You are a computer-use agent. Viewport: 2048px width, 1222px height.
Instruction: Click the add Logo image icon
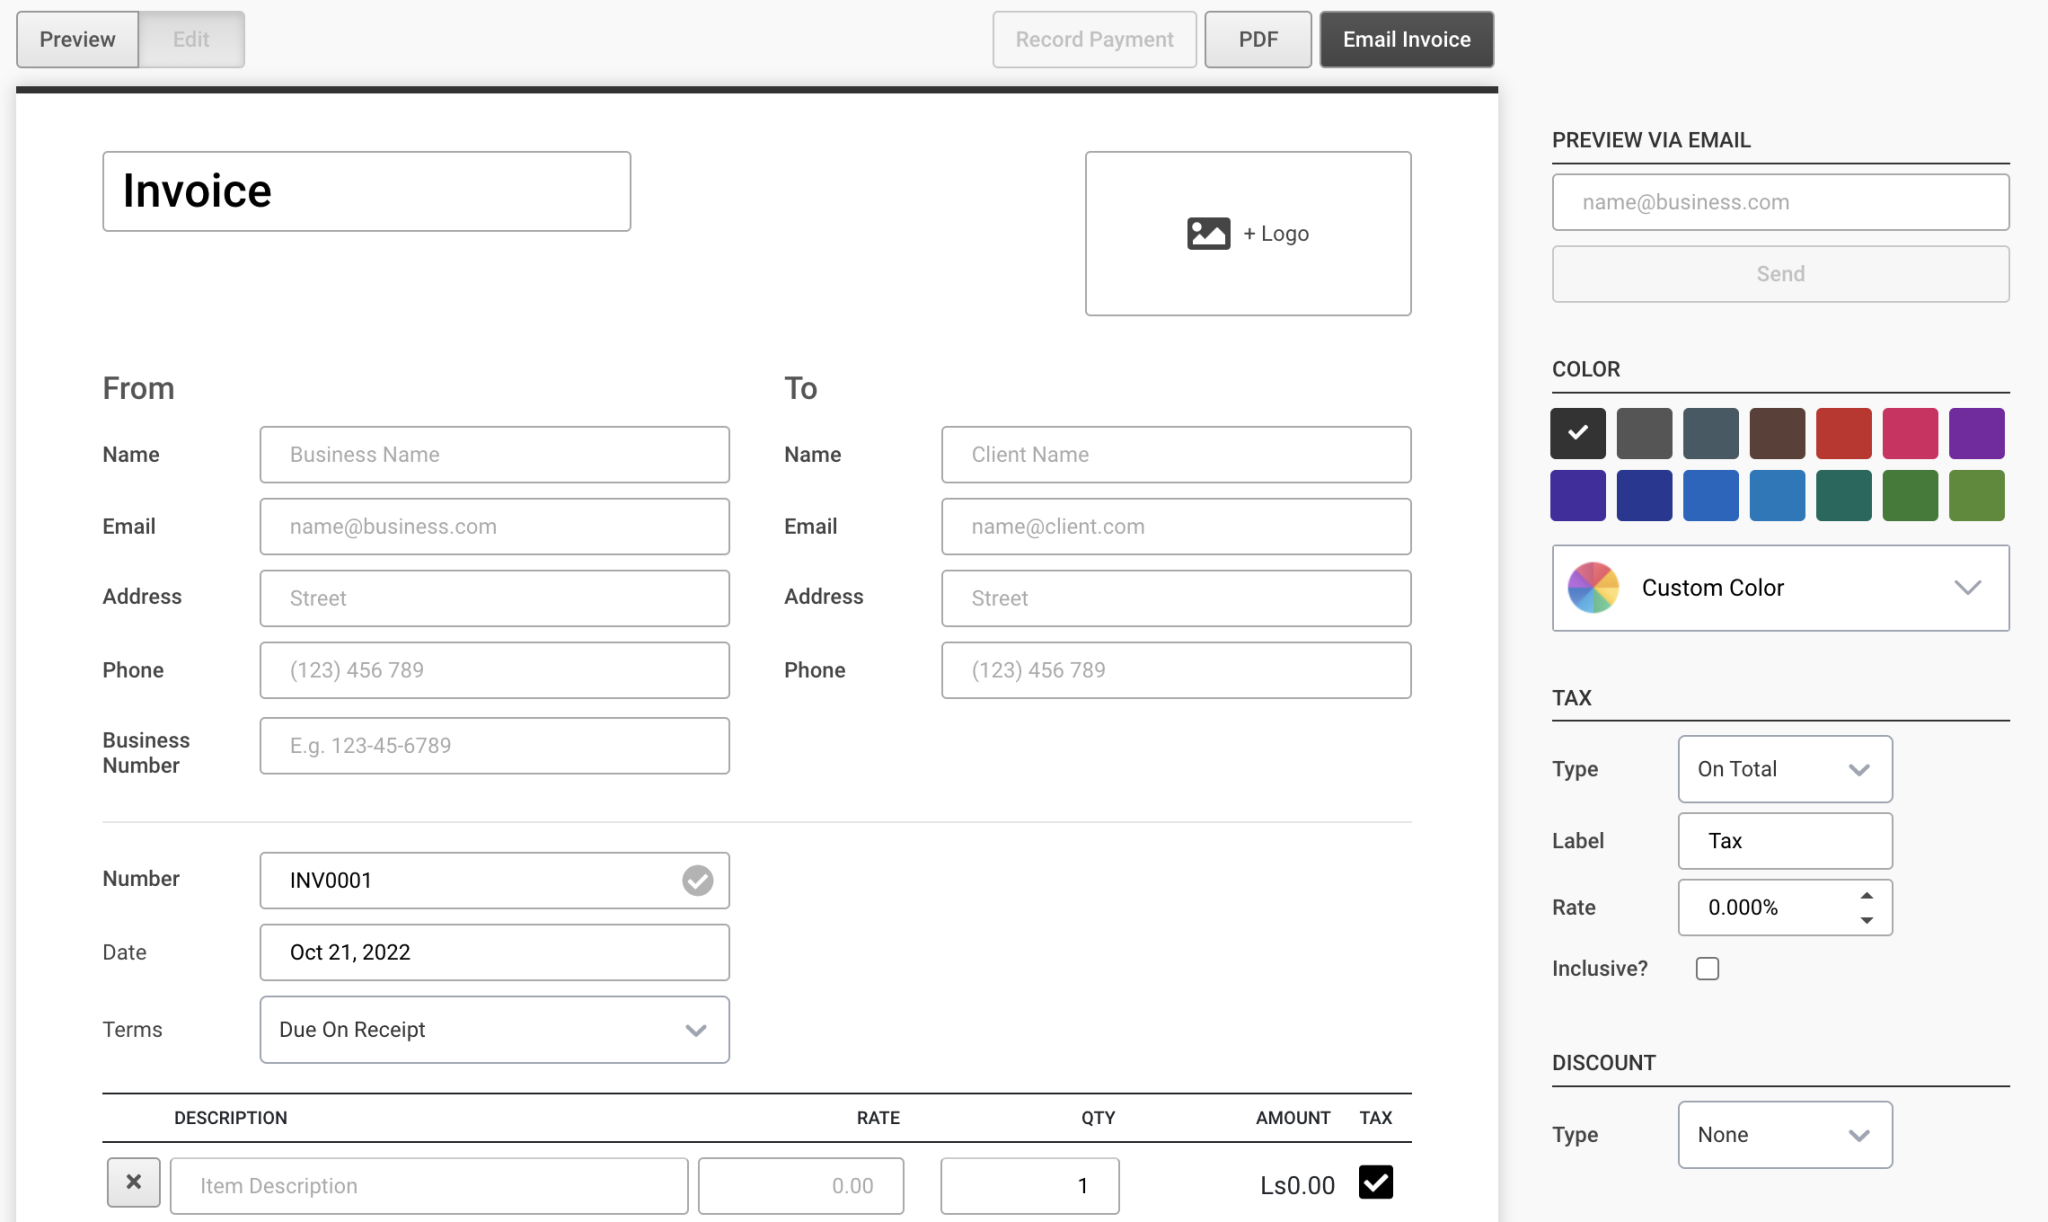[1208, 233]
